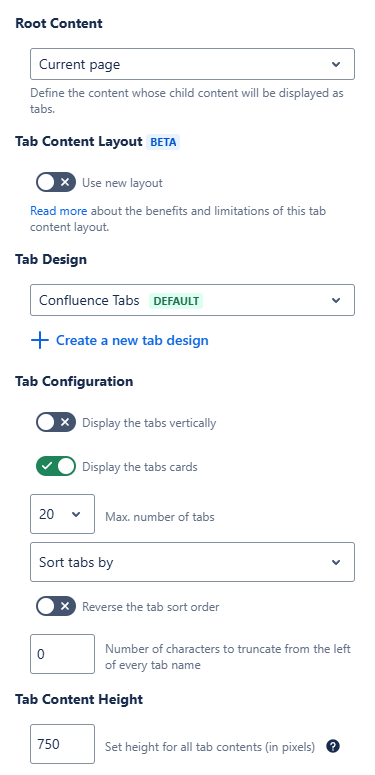Click the truncate characters input field
Viewport: 375px width, 775px height.
pyautogui.click(x=62, y=654)
